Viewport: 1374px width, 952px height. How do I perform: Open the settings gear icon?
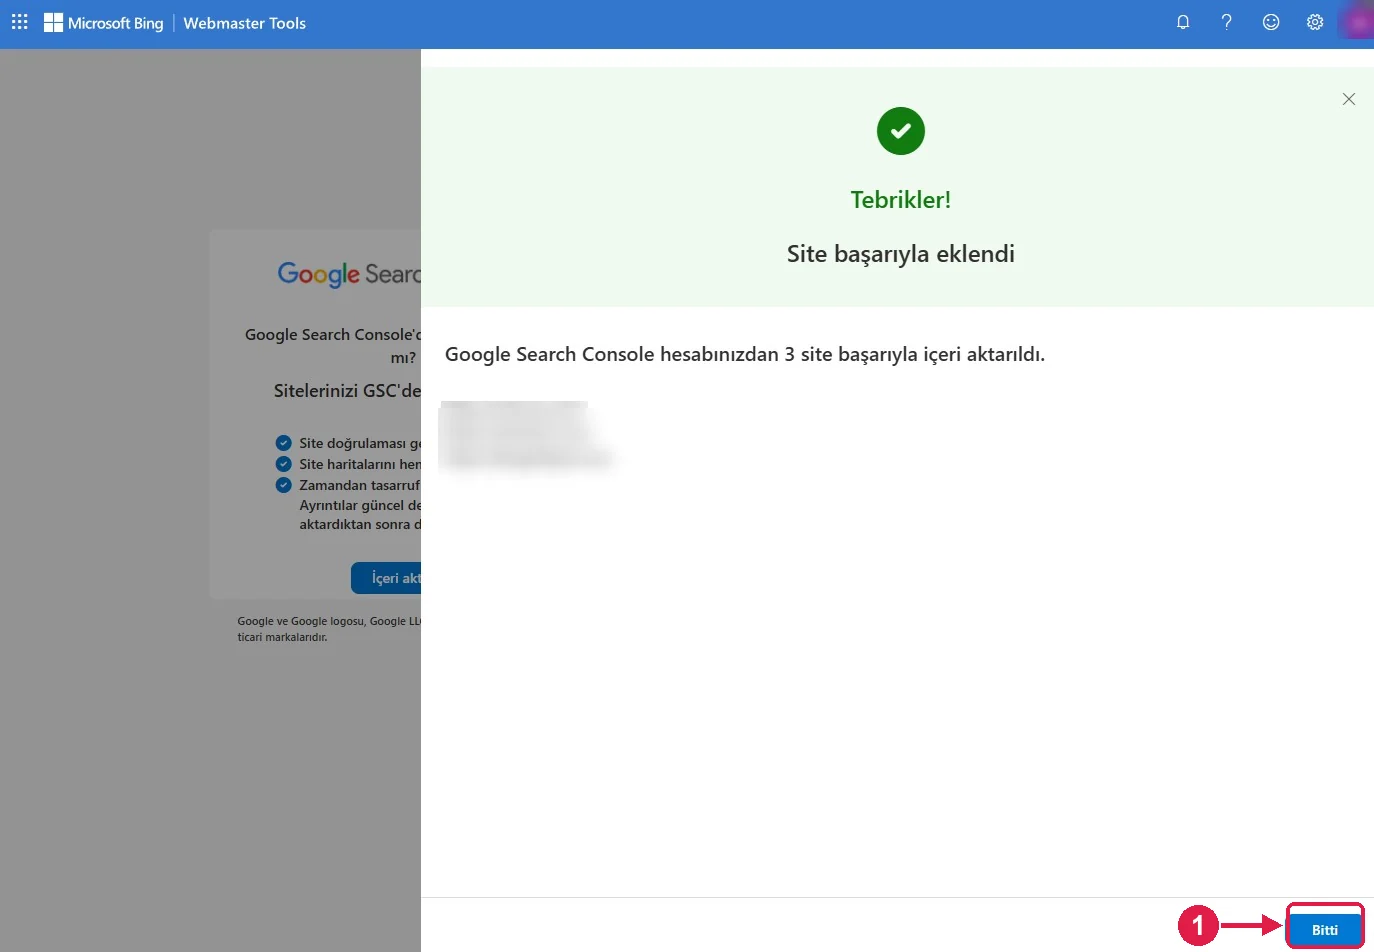click(1315, 22)
